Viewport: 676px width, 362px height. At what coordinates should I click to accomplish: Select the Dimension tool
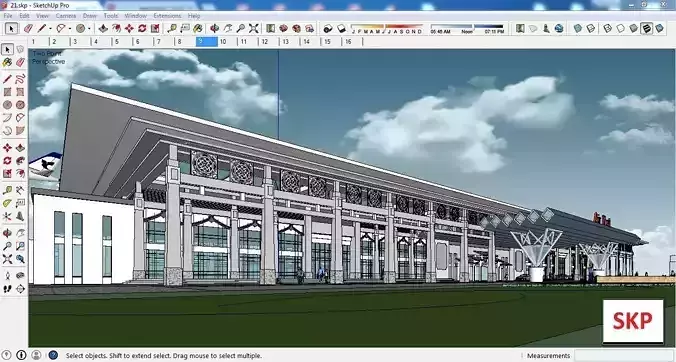coord(20,190)
